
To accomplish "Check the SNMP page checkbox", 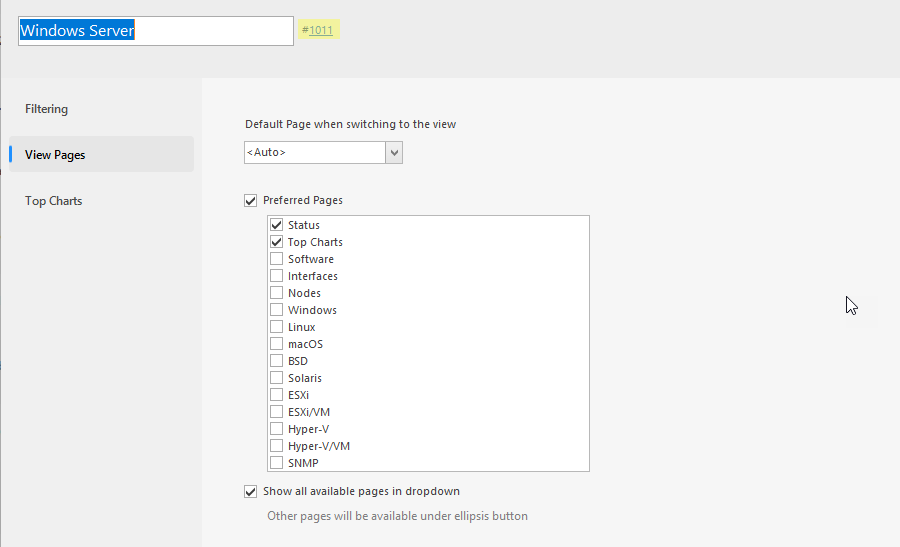I will [x=277, y=463].
